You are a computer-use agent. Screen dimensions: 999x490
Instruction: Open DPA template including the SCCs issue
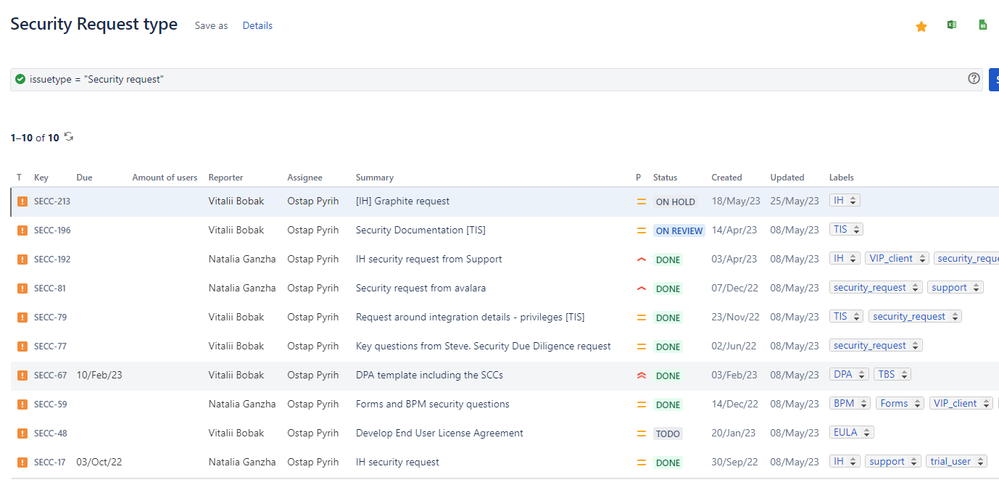(429, 375)
